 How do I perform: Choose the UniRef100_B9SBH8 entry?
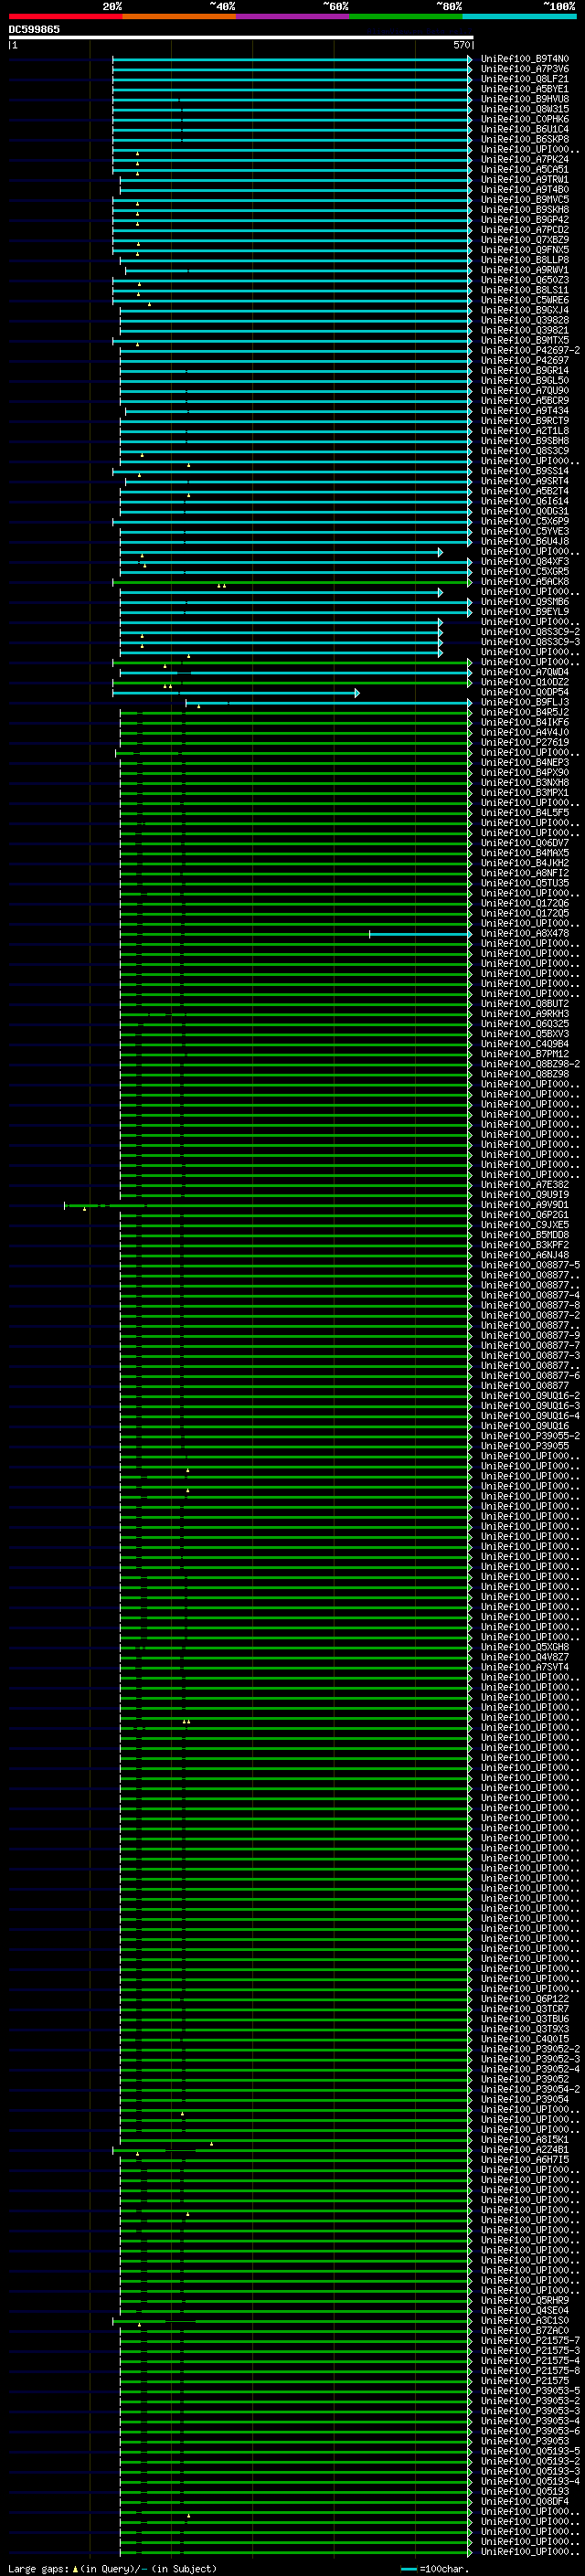tap(525, 441)
